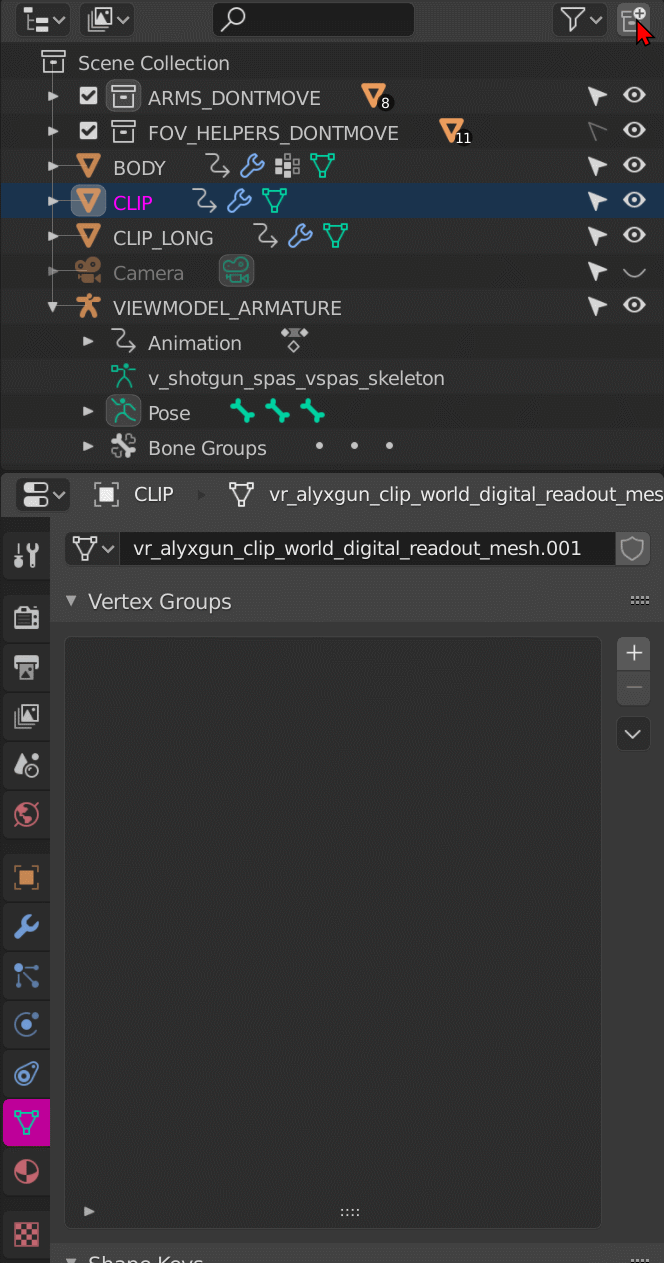Open the Material properties tab
Image resolution: width=664 pixels, height=1263 pixels.
[26, 1171]
